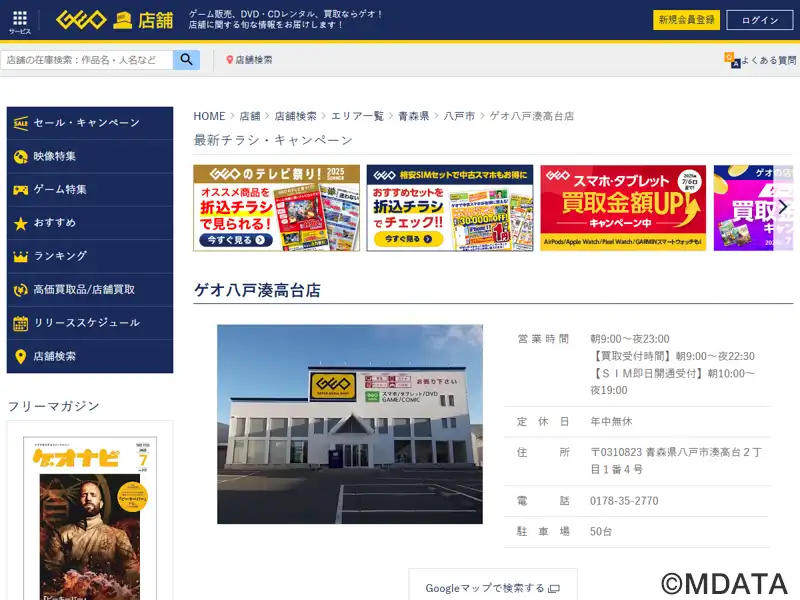Screen dimensions: 800x600
Task: Click the GEO logo in the header
Action: pos(81,20)
